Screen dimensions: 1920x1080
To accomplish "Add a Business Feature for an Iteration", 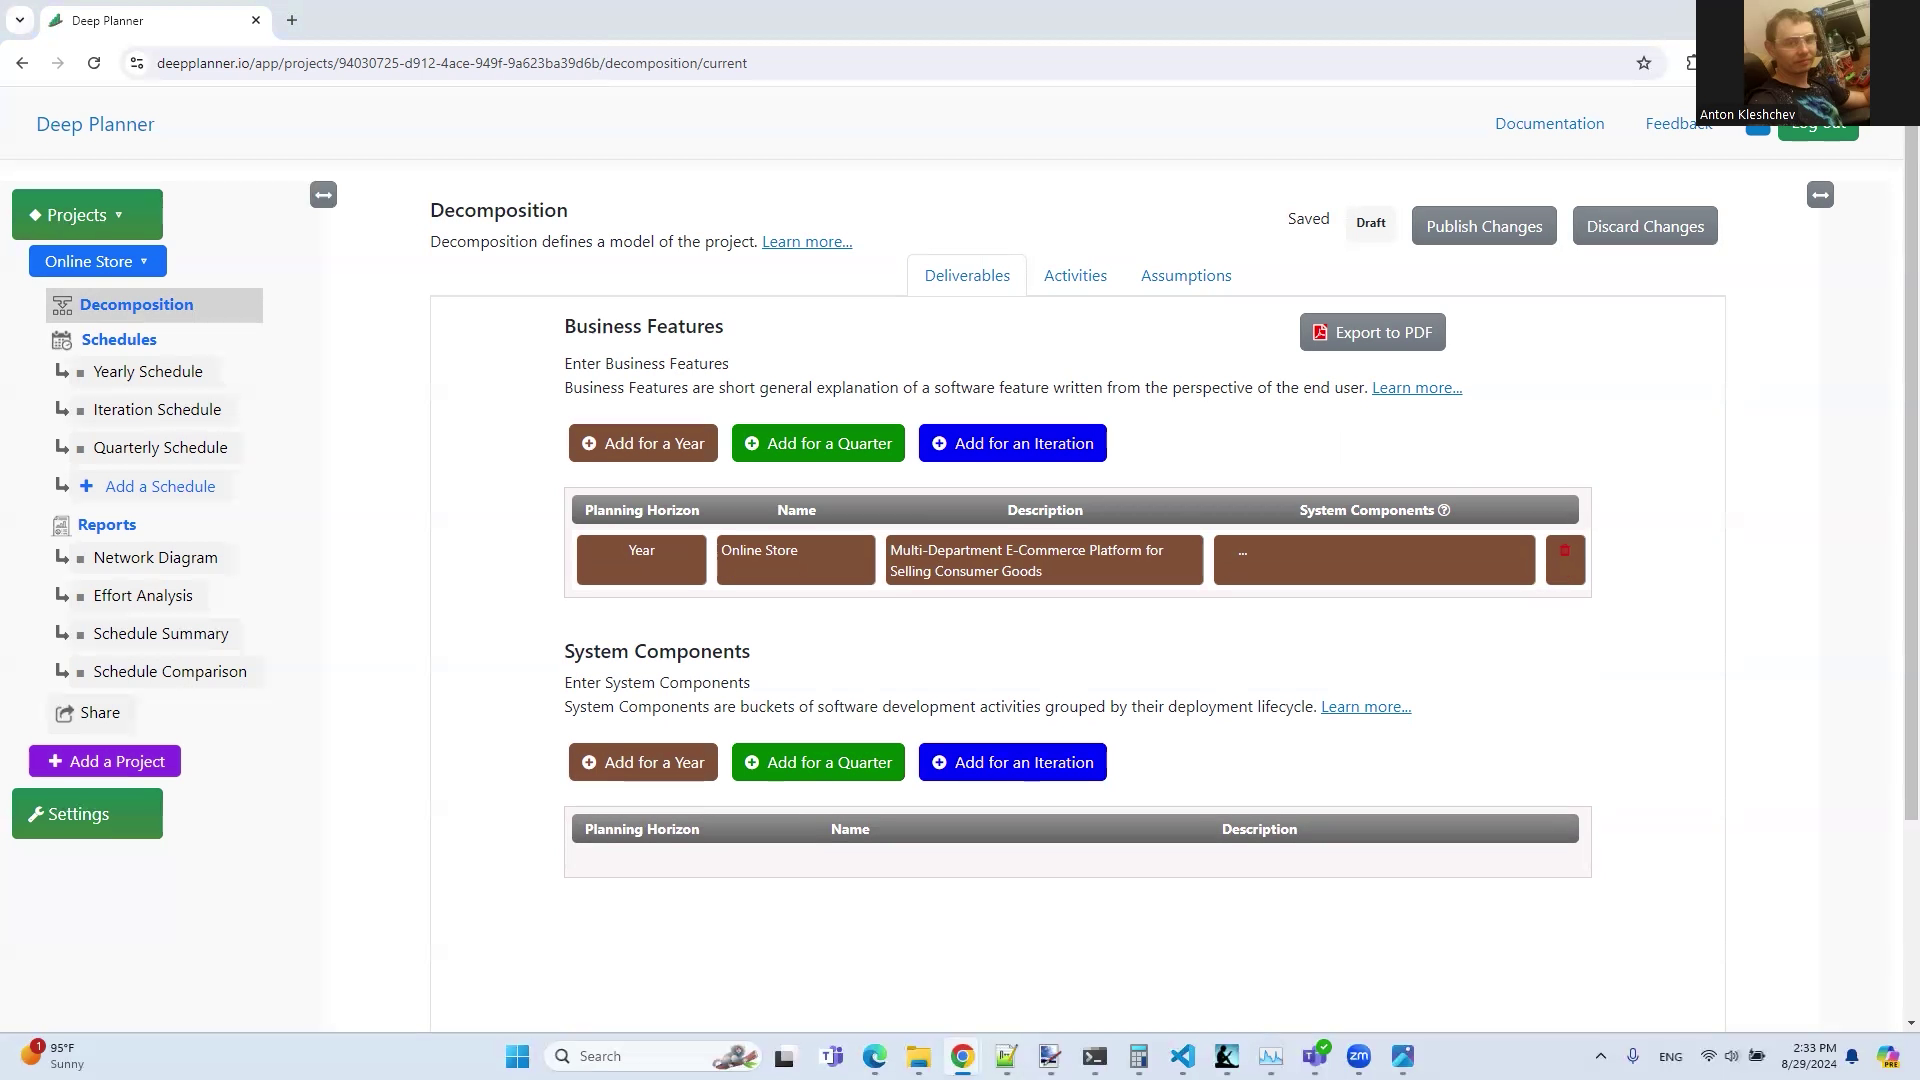I will tap(1012, 444).
